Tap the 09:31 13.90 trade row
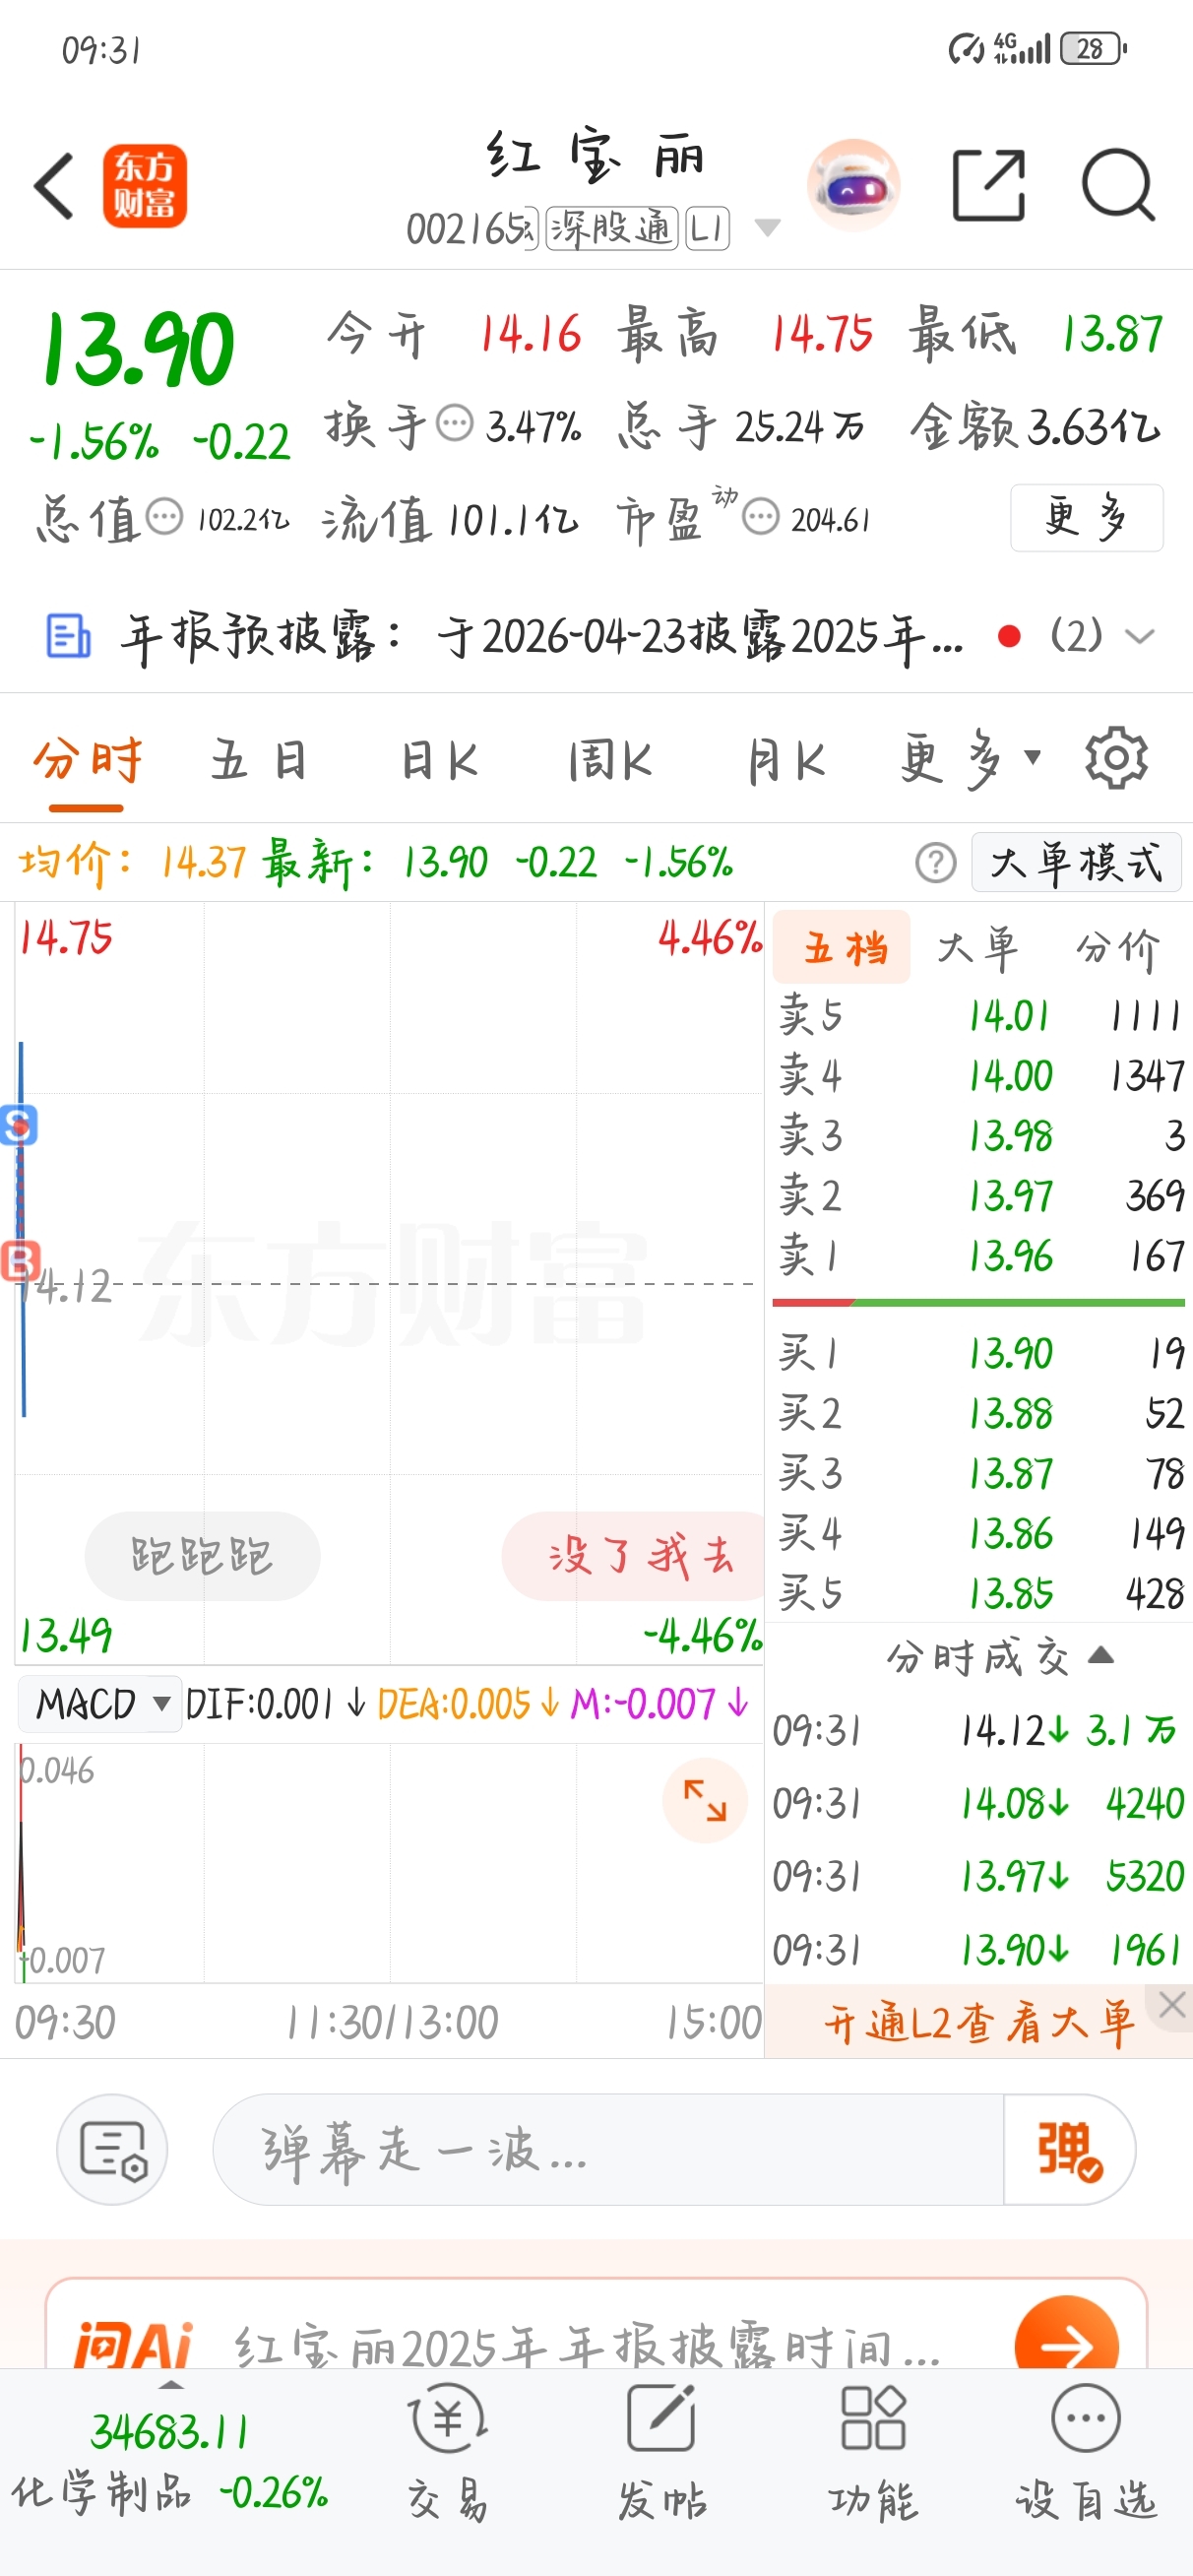 coord(978,1950)
